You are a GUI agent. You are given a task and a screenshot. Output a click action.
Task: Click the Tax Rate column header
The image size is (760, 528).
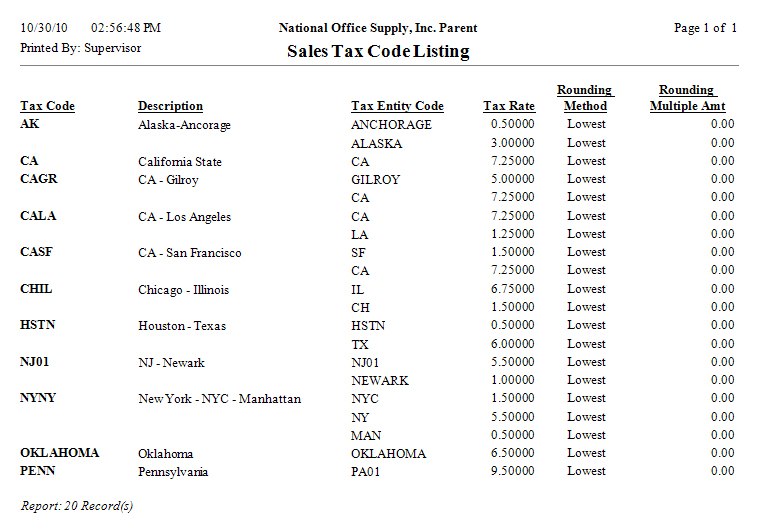[x=508, y=106]
